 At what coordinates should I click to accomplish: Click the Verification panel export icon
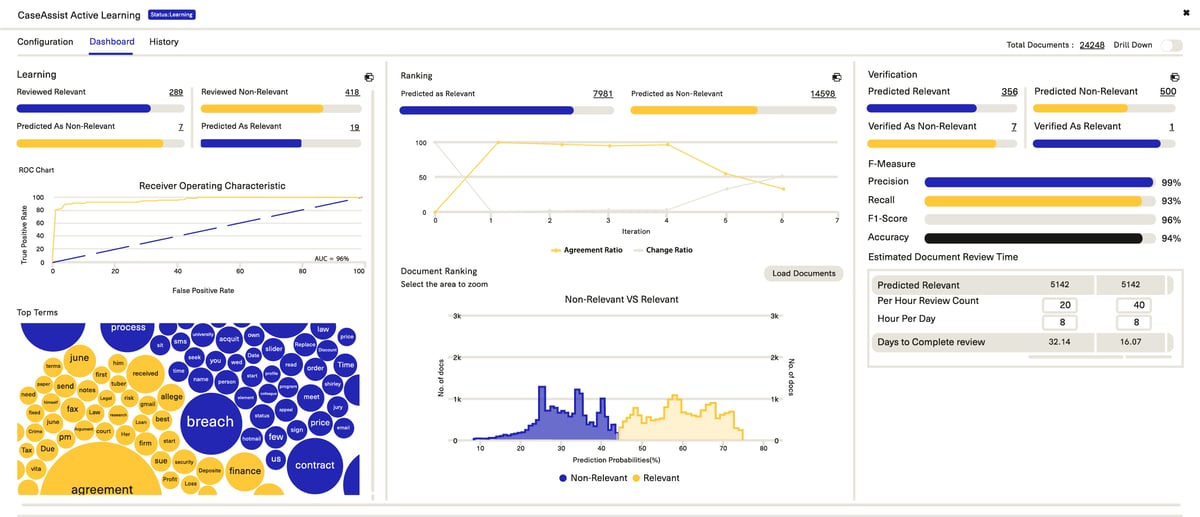coord(1176,76)
